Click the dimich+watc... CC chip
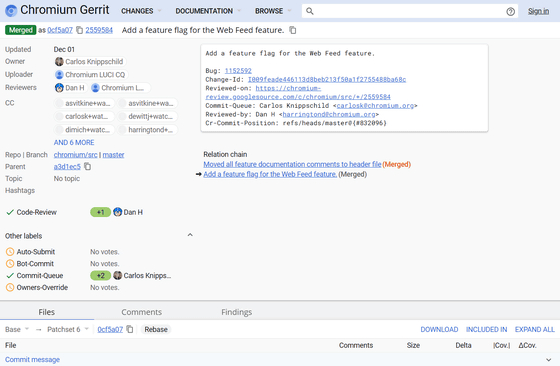Viewport: 560px width, 366px height. pos(84,130)
